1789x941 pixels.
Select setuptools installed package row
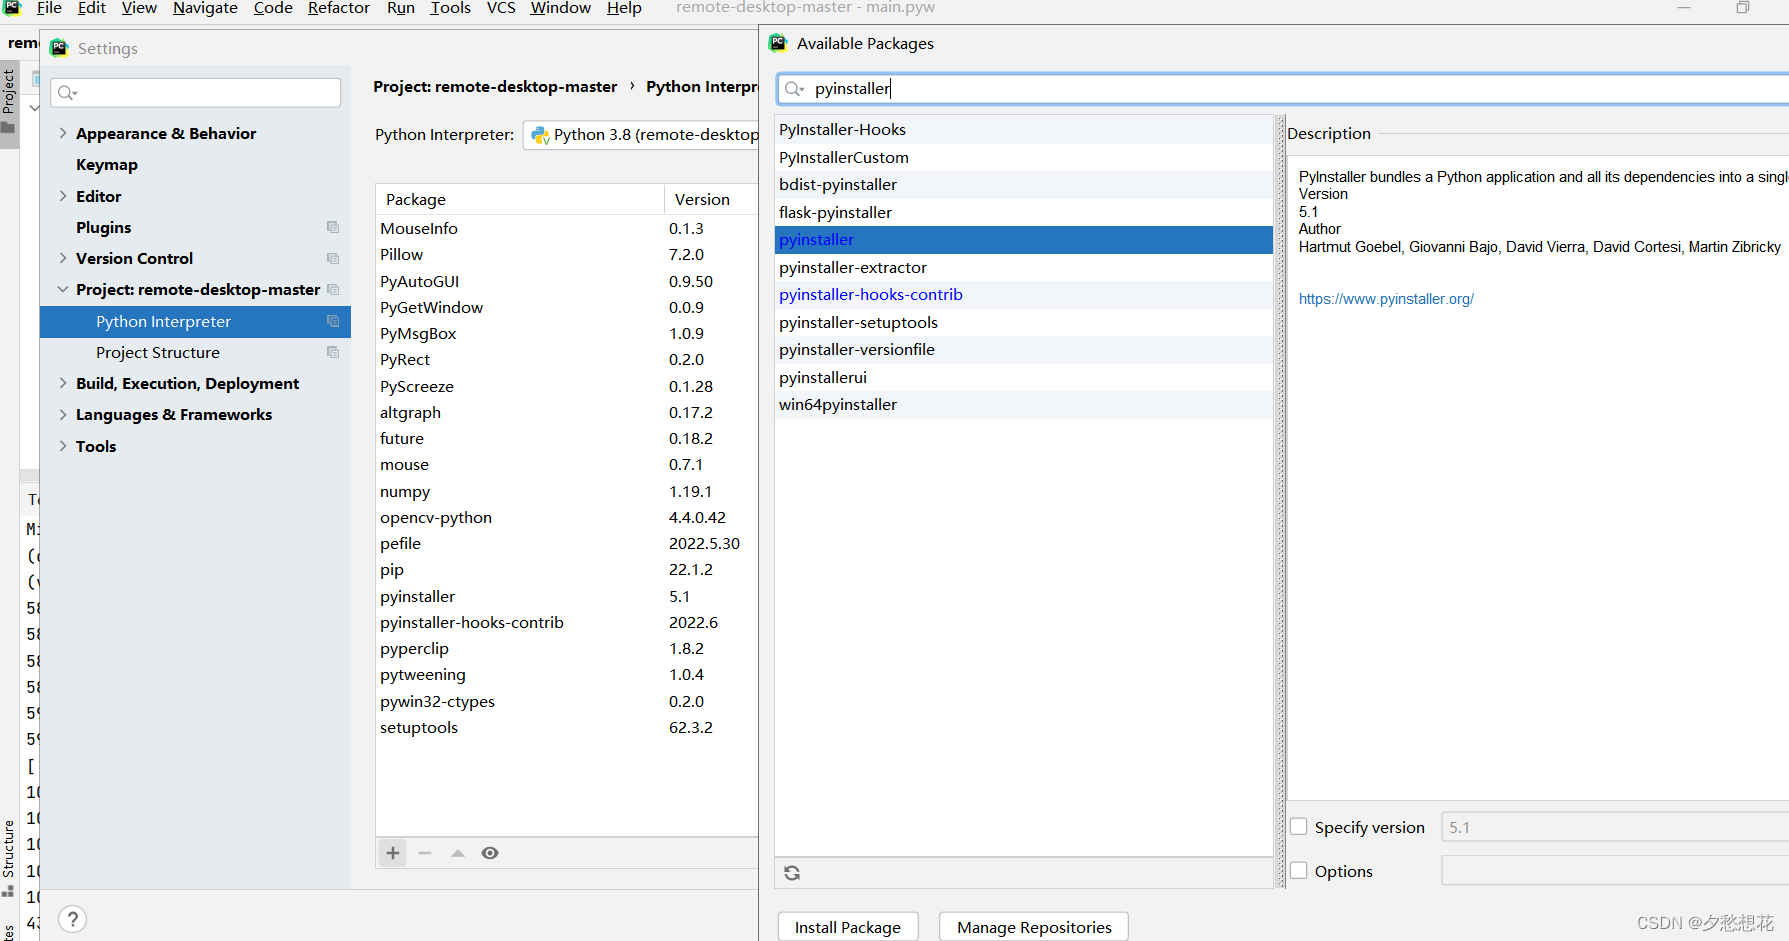pyautogui.click(x=567, y=727)
